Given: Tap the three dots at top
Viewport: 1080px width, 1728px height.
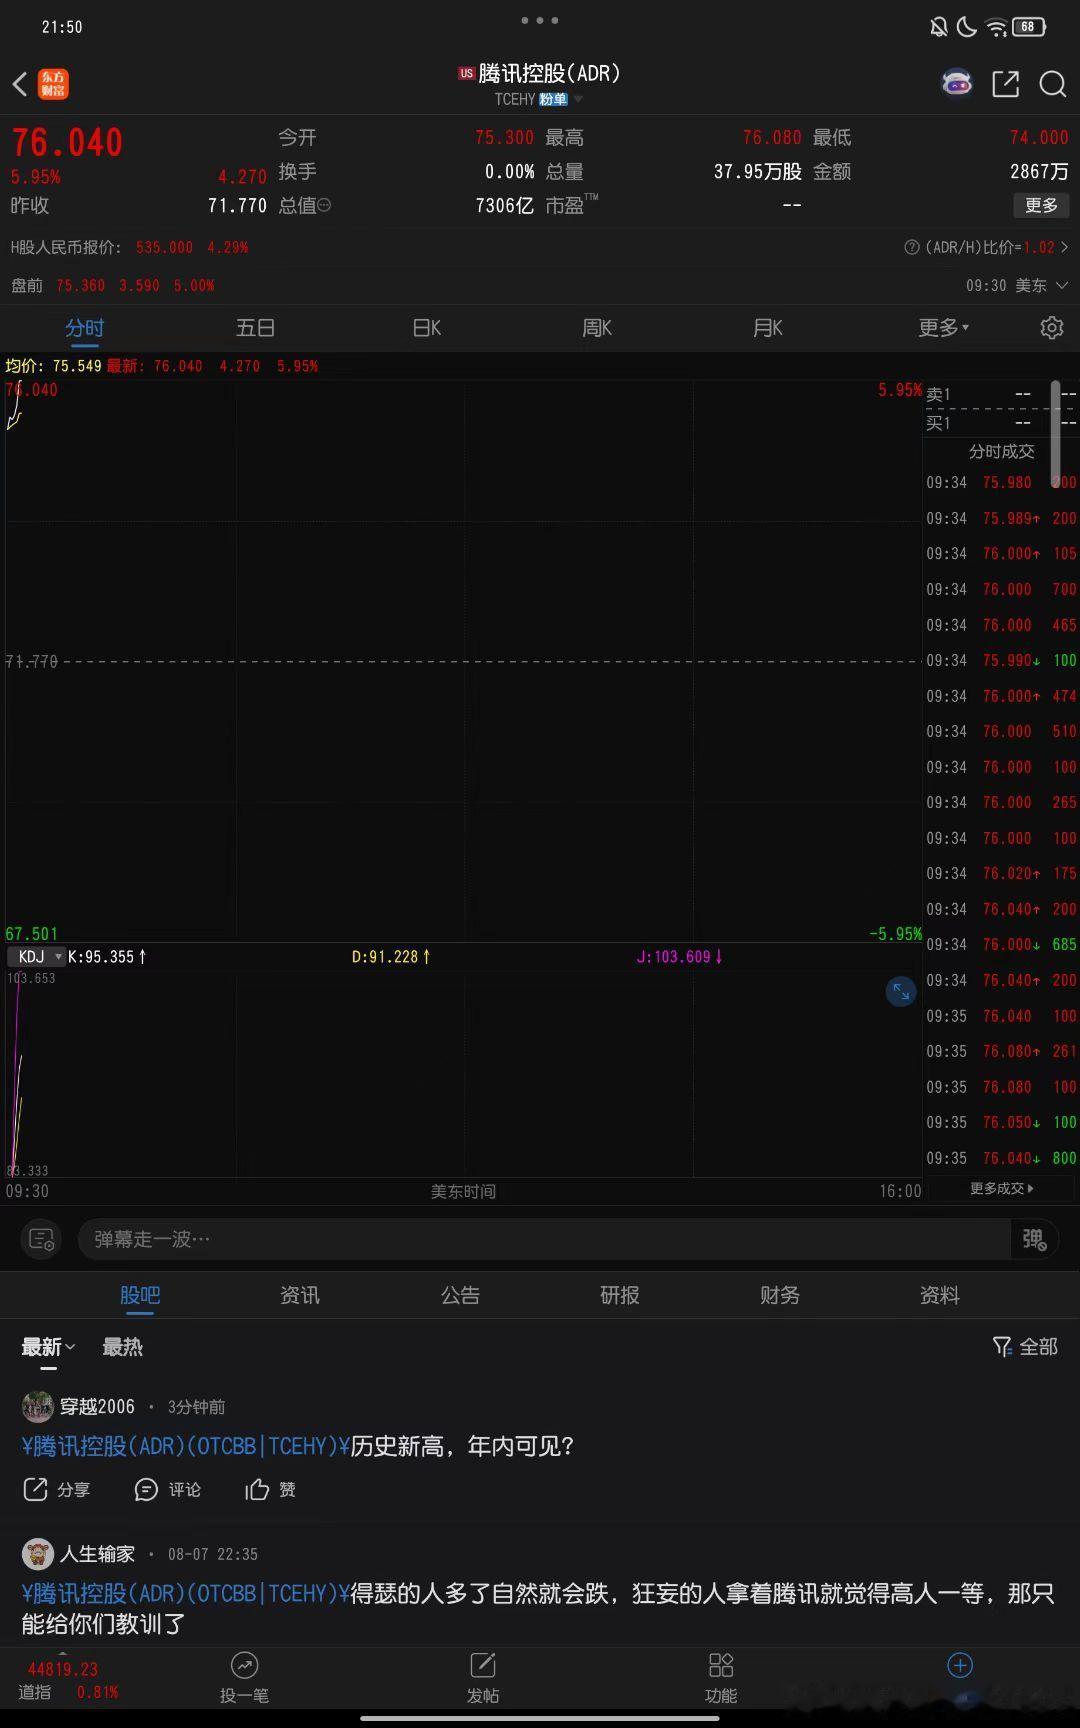Looking at the screenshot, I should tap(540, 20).
